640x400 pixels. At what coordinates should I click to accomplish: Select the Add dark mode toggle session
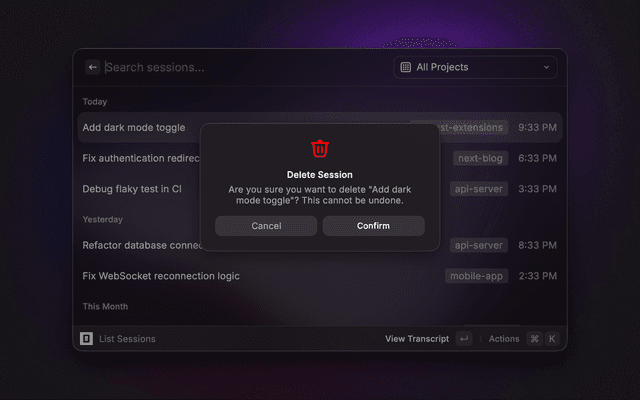320,127
